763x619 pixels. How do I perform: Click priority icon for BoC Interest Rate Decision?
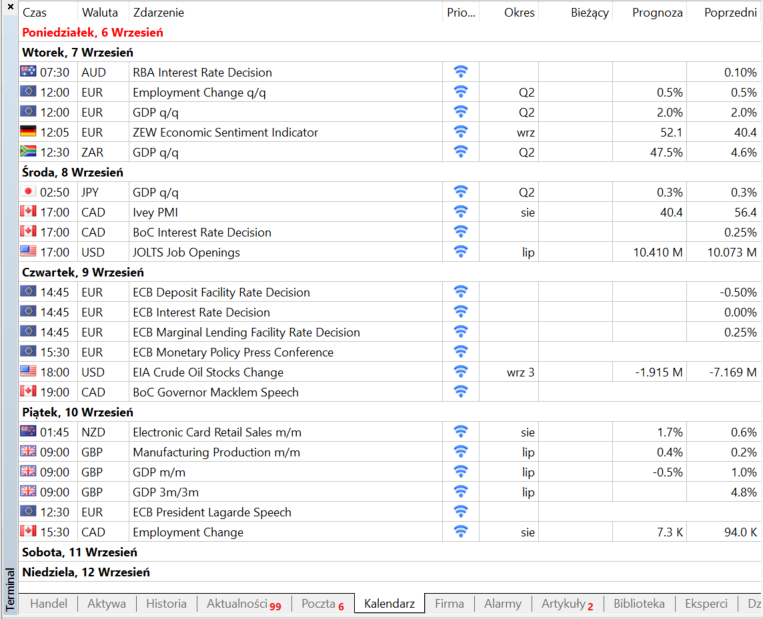click(x=460, y=232)
